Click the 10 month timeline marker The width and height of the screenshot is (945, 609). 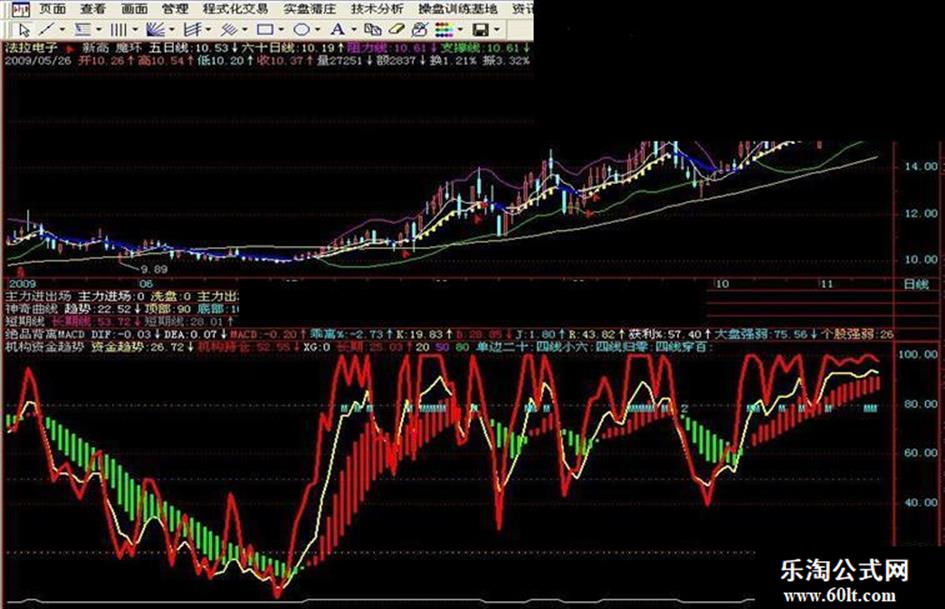(x=722, y=283)
